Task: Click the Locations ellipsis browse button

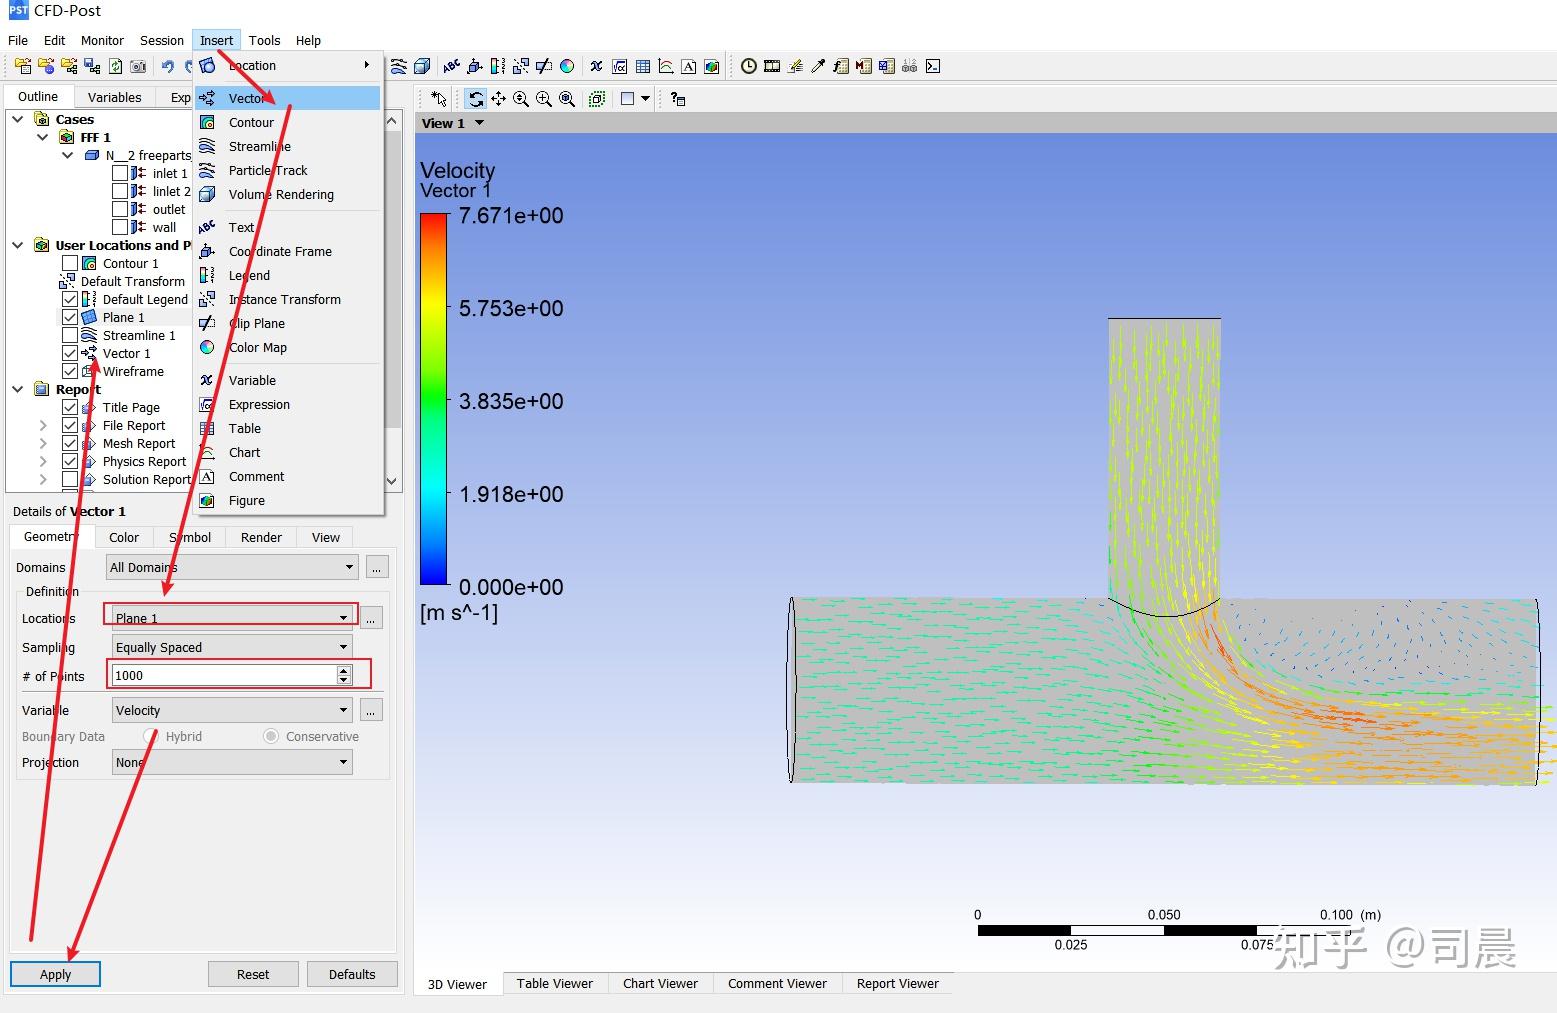Action: tap(371, 619)
